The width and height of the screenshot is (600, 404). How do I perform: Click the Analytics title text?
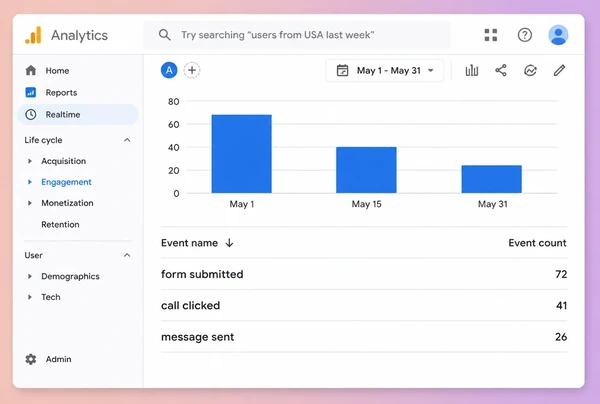[80, 35]
